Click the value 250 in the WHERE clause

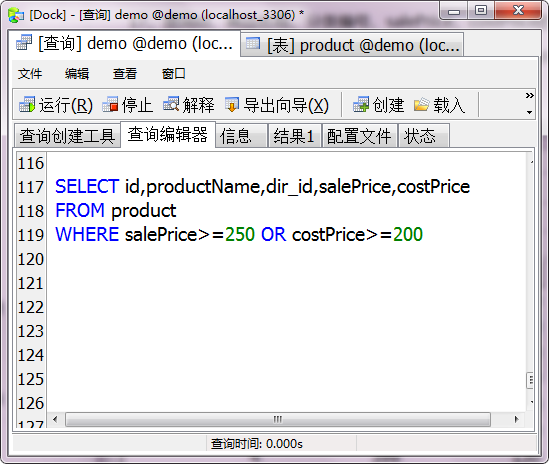[x=240, y=234]
